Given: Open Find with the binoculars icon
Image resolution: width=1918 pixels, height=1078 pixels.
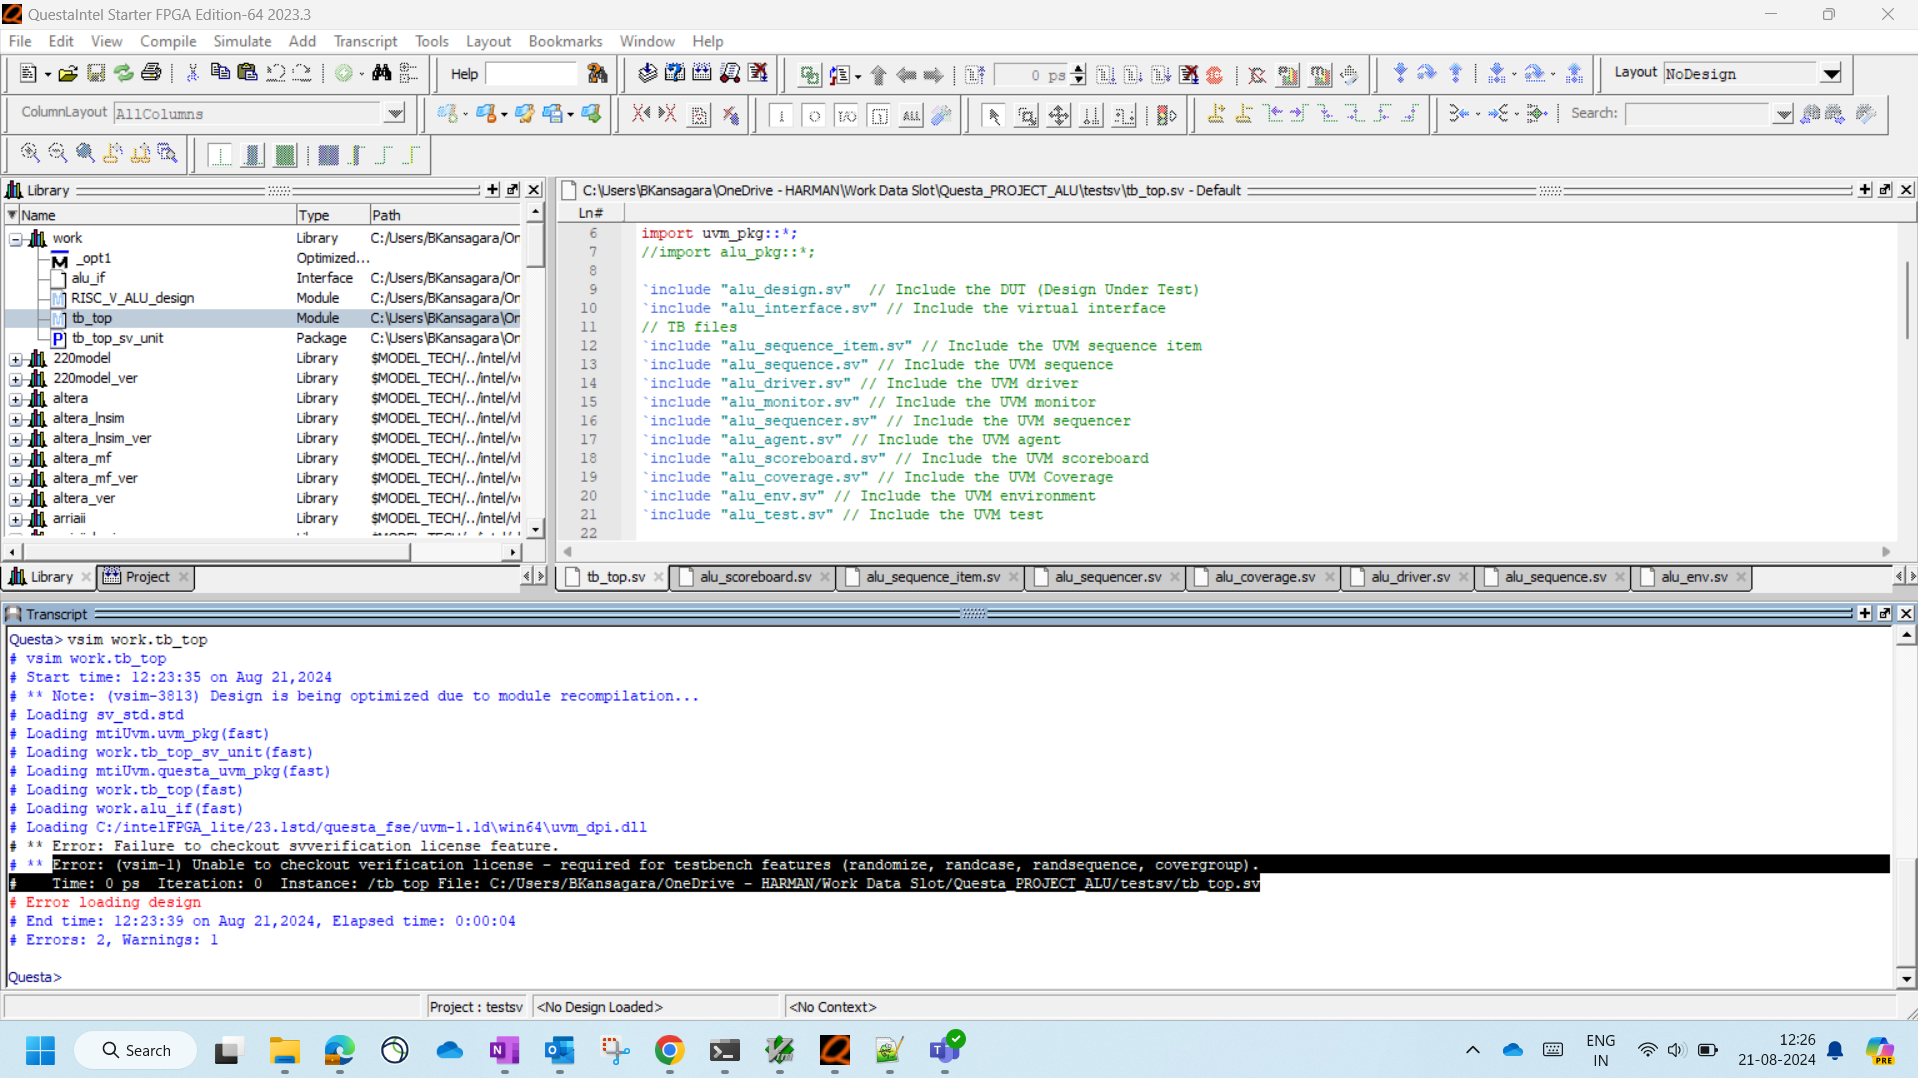Looking at the screenshot, I should point(381,74).
